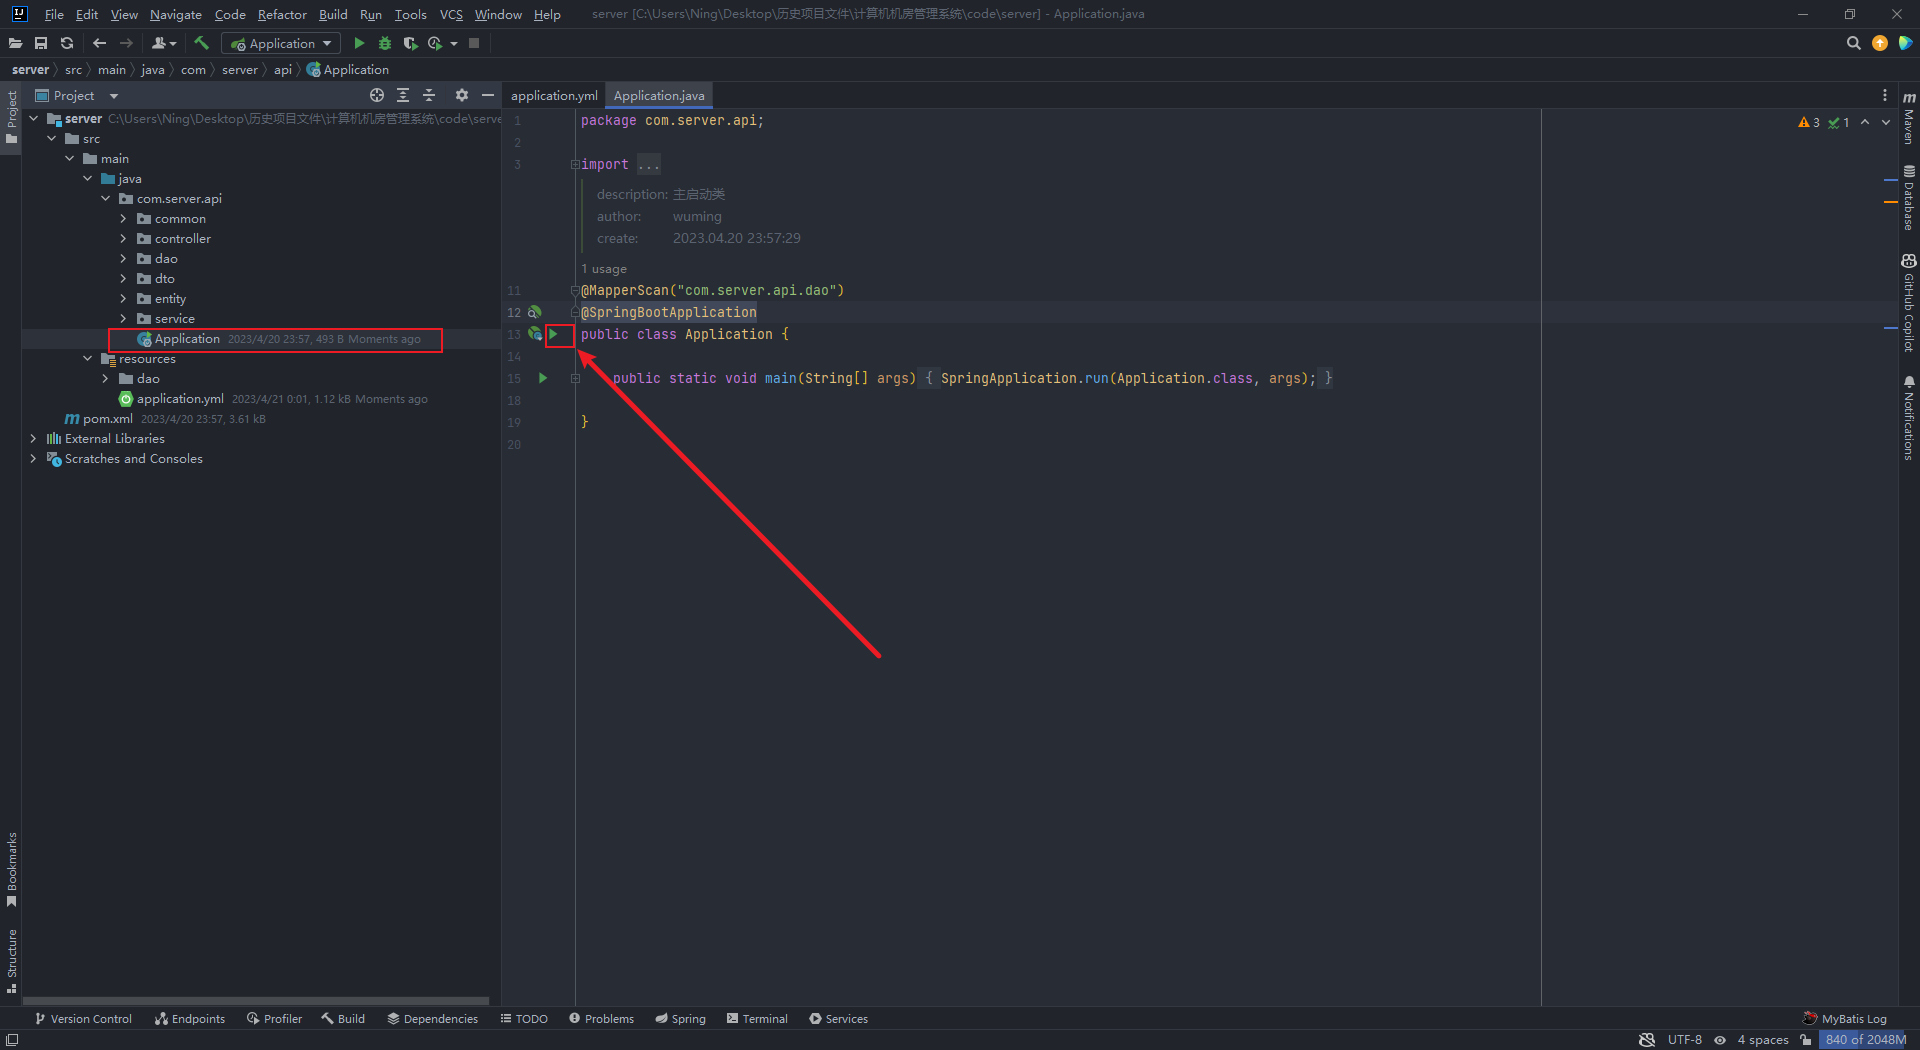Open Problems tool window button
Image resolution: width=1920 pixels, height=1050 pixels.
tap(601, 1019)
